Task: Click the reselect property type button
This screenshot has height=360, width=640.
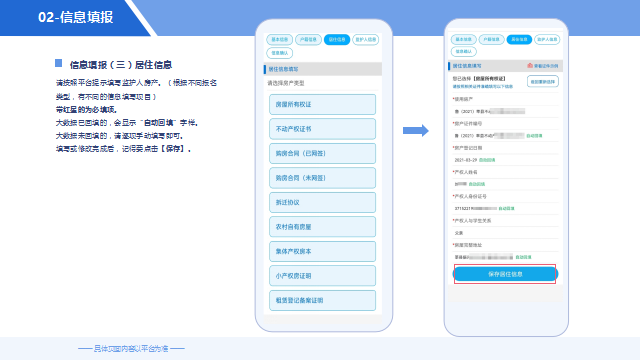Action: click(542, 82)
